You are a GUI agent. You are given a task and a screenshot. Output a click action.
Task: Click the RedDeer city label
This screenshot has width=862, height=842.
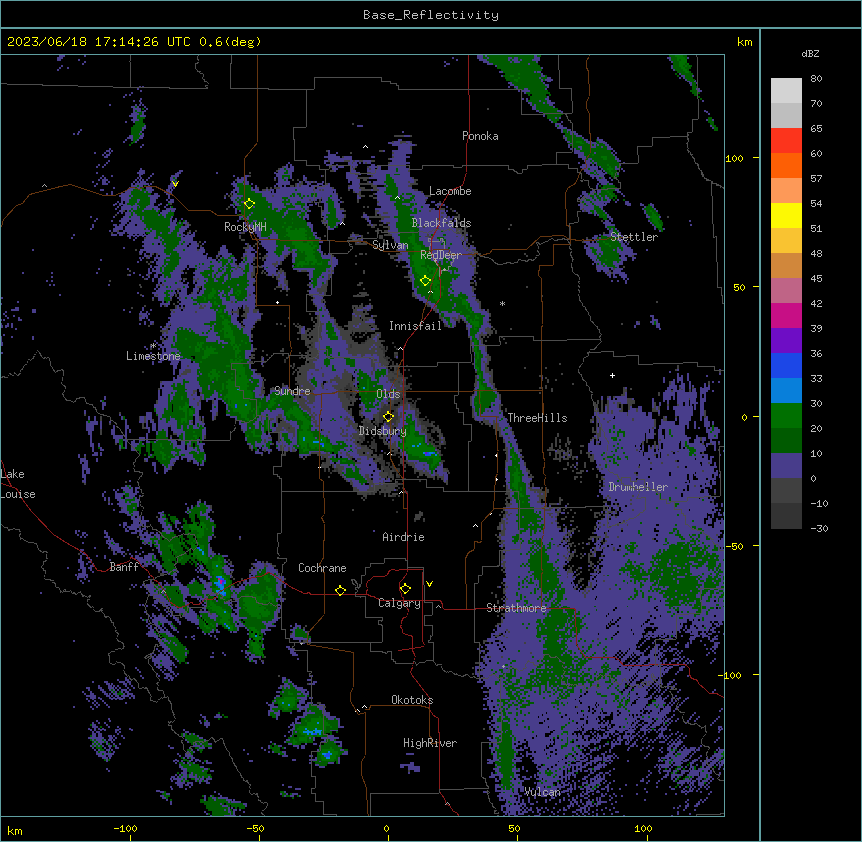point(440,255)
